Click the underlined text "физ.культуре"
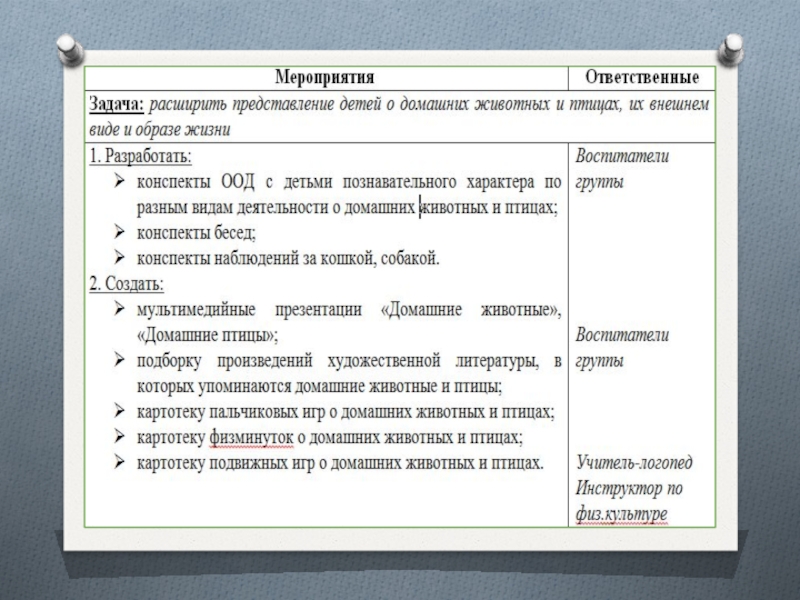 [621, 514]
